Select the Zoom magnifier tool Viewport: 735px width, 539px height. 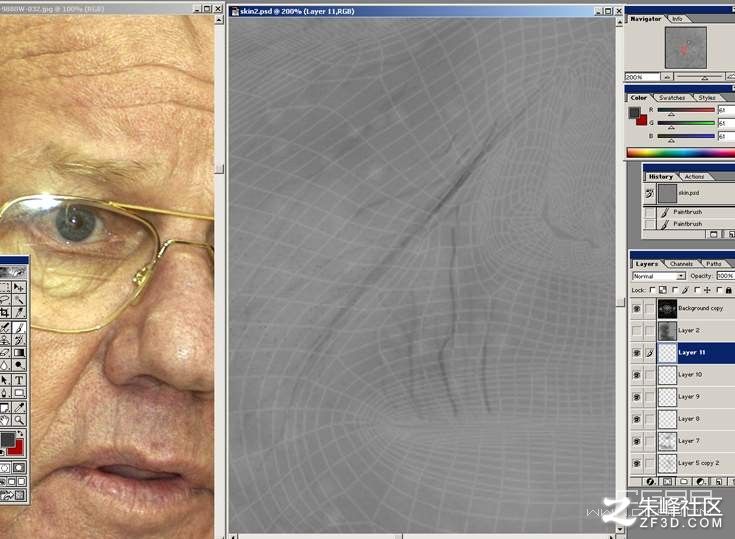19,420
